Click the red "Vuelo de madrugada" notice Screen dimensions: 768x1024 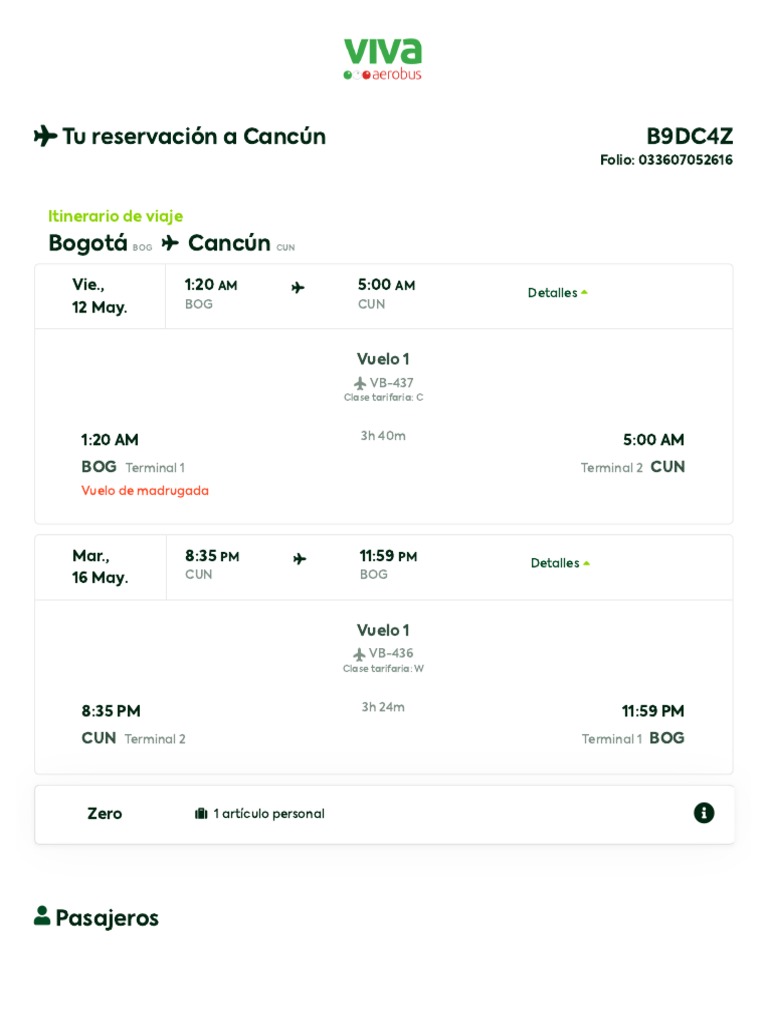click(x=145, y=491)
